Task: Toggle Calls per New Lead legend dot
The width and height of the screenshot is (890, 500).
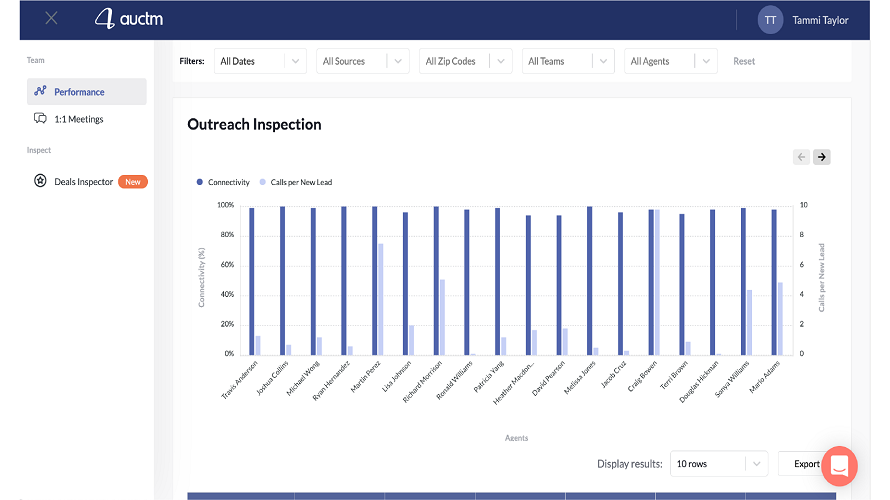Action: [x=262, y=182]
